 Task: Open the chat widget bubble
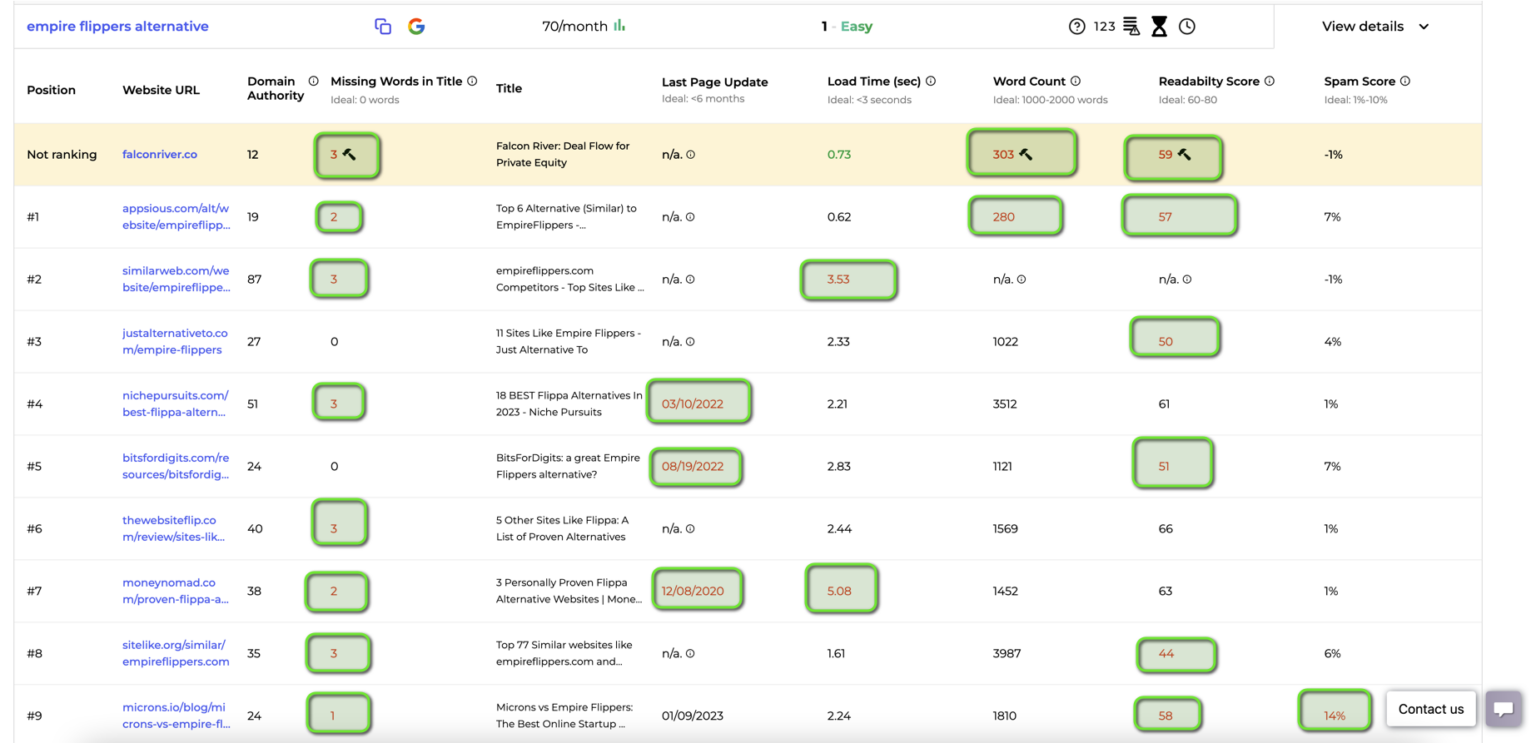coord(1505,709)
